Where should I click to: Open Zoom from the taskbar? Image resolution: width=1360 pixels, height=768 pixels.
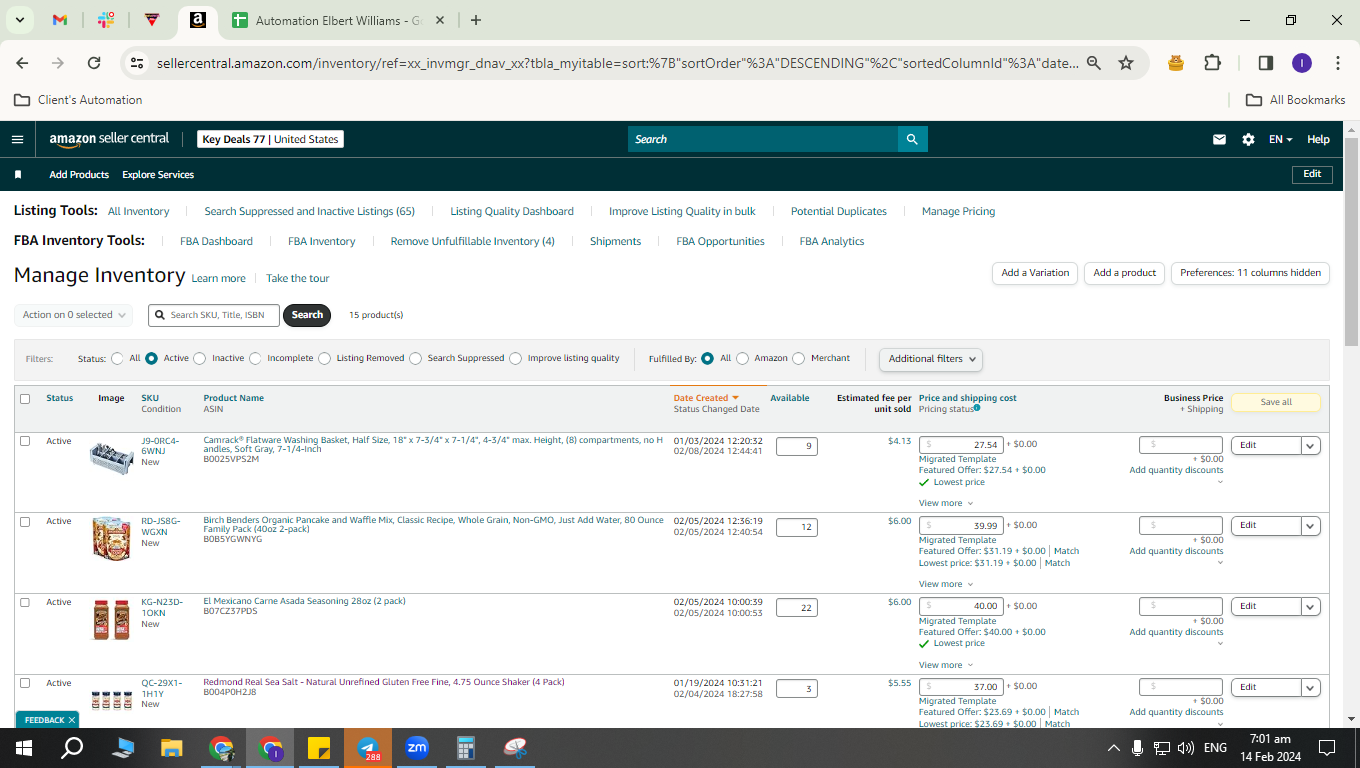click(x=417, y=748)
